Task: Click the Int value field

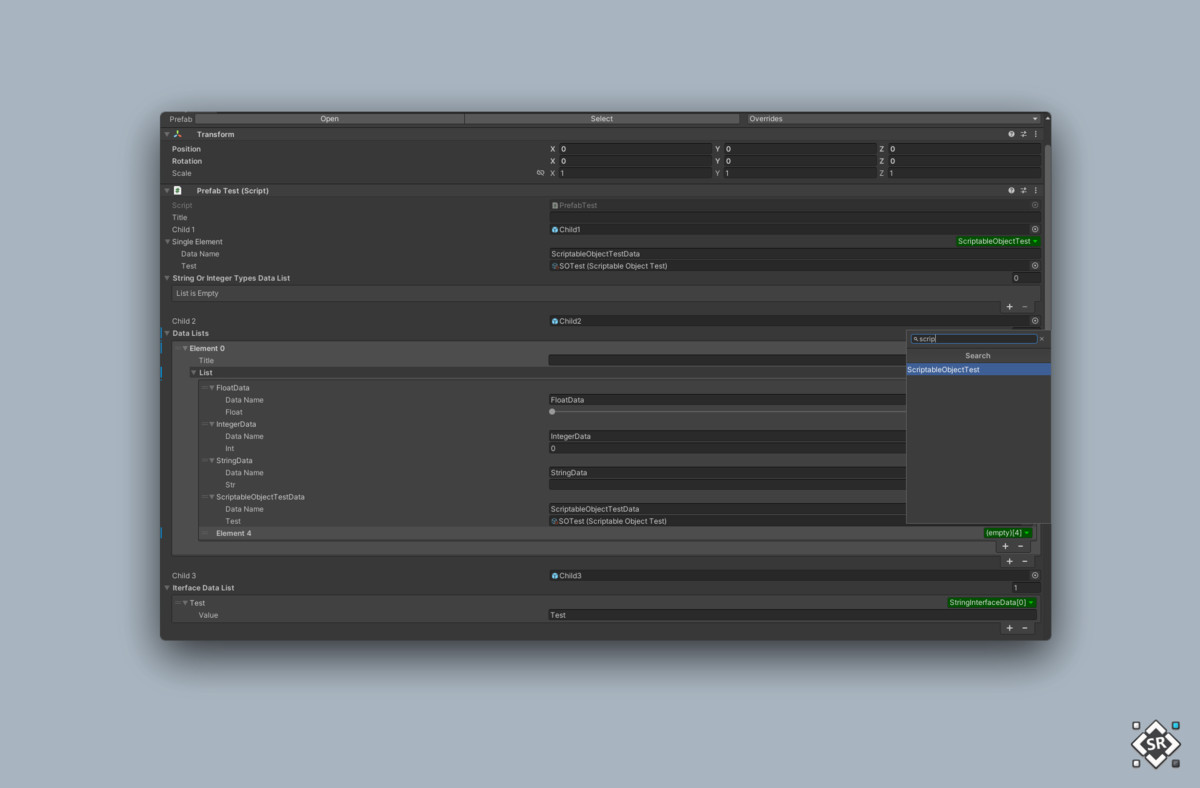Action: point(727,448)
